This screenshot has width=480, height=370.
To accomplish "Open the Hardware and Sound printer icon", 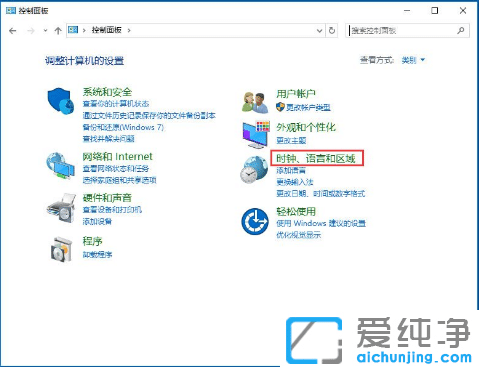I will coord(60,208).
